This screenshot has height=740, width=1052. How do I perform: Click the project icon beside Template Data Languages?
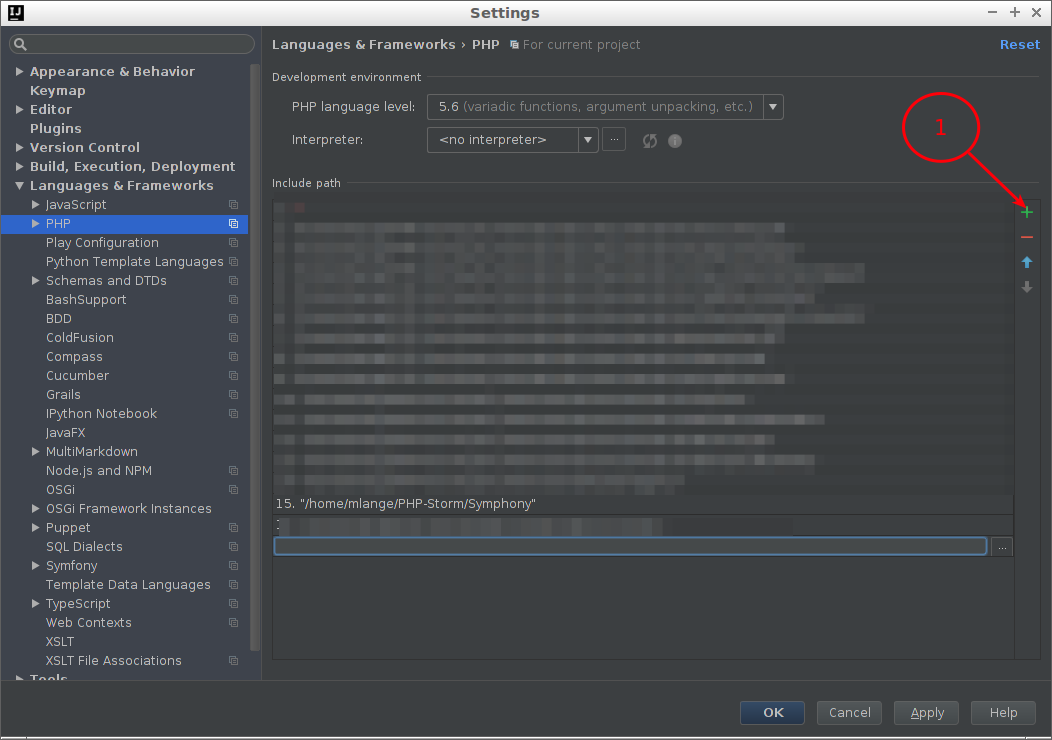pyautogui.click(x=233, y=584)
